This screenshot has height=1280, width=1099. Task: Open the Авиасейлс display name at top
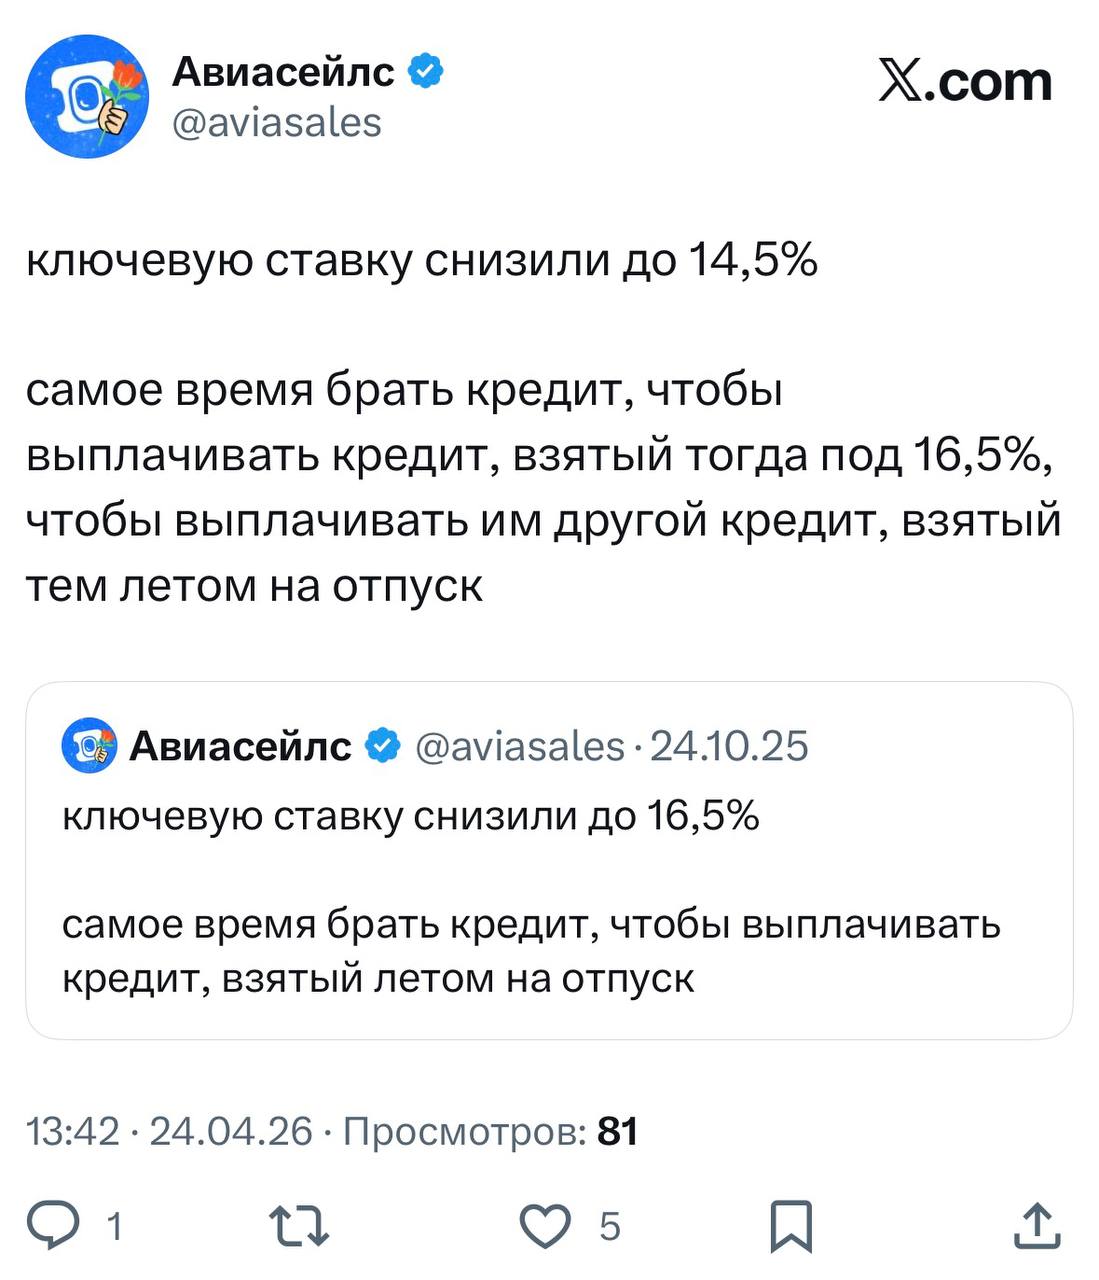(284, 72)
